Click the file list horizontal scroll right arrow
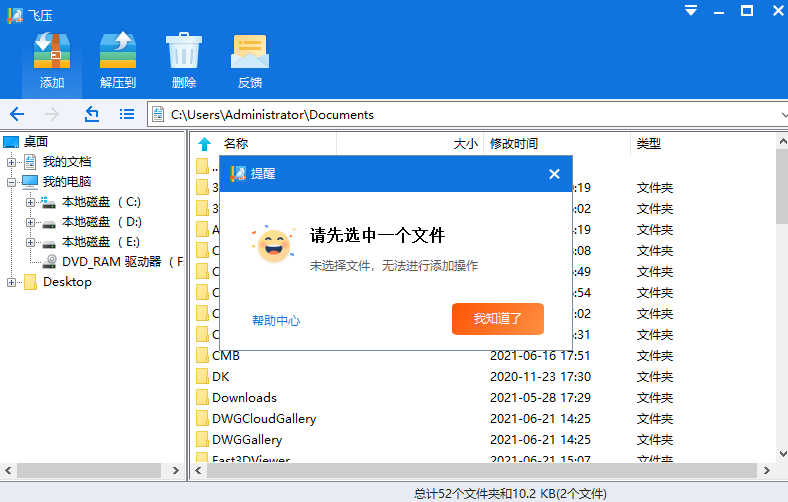This screenshot has width=788, height=502. coord(766,471)
